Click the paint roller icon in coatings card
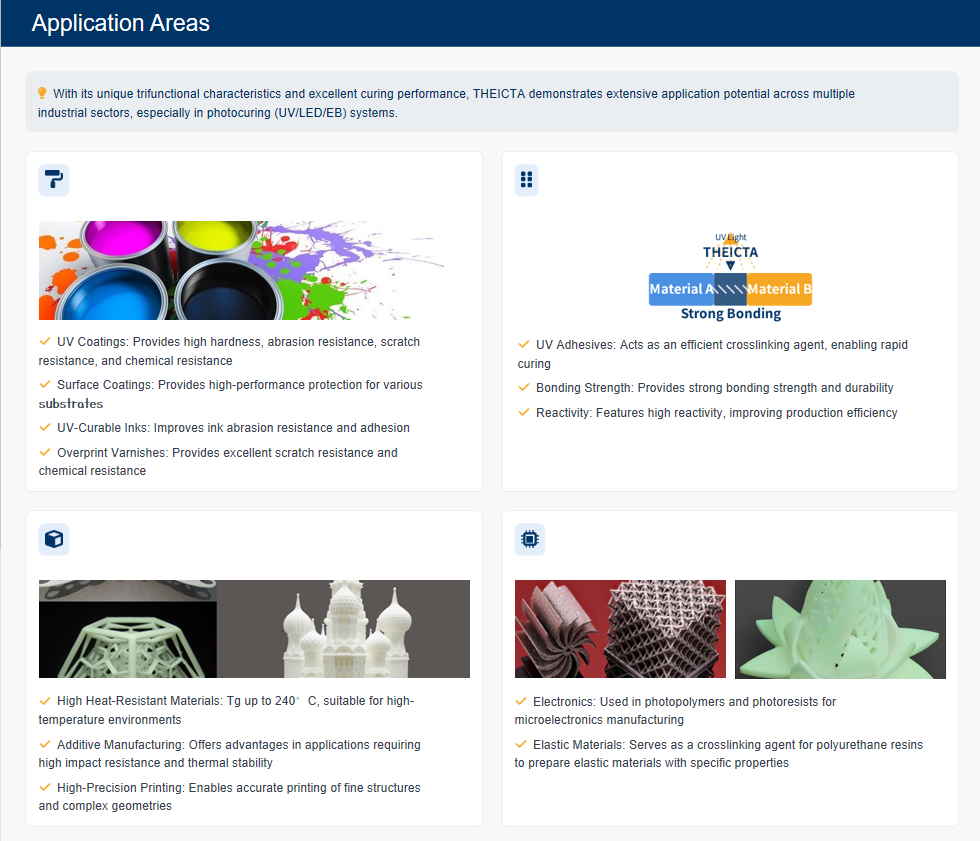Image resolution: width=980 pixels, height=841 pixels. click(54, 180)
